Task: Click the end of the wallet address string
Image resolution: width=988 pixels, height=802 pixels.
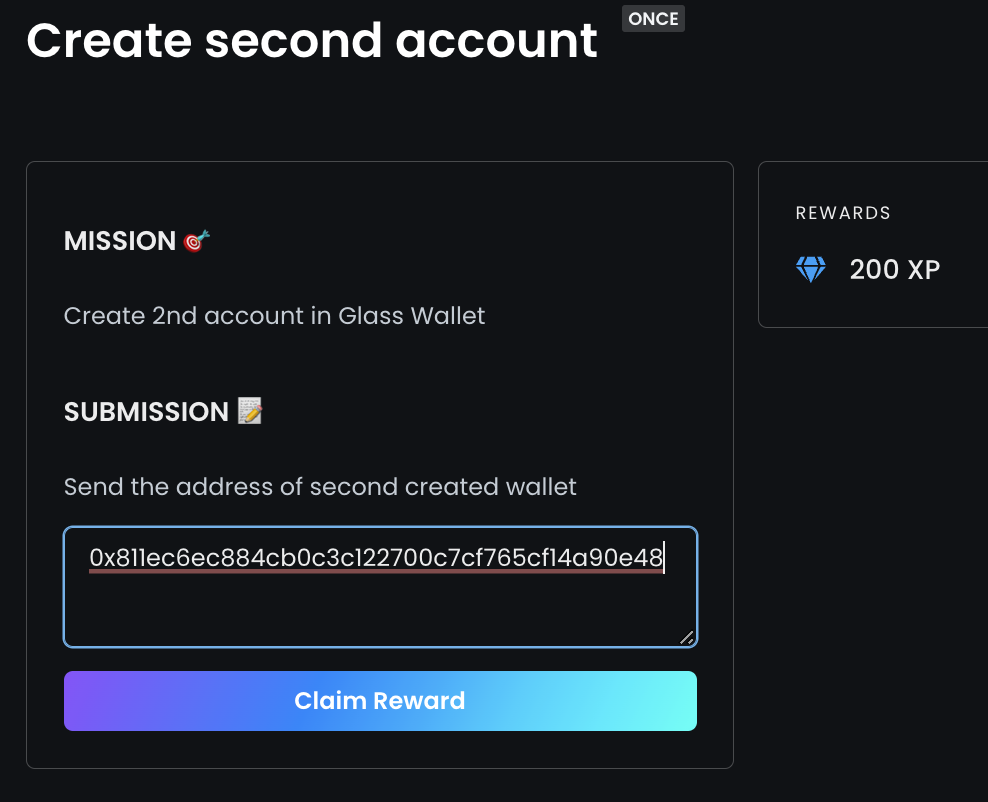Action: point(663,558)
